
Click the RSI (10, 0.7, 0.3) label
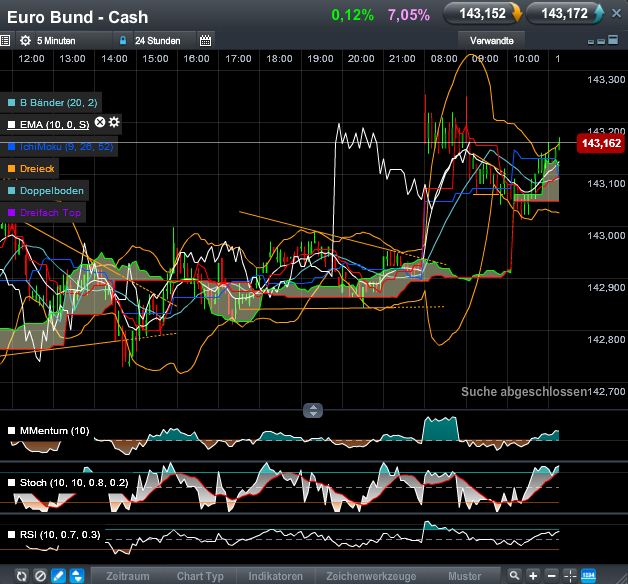coord(60,535)
